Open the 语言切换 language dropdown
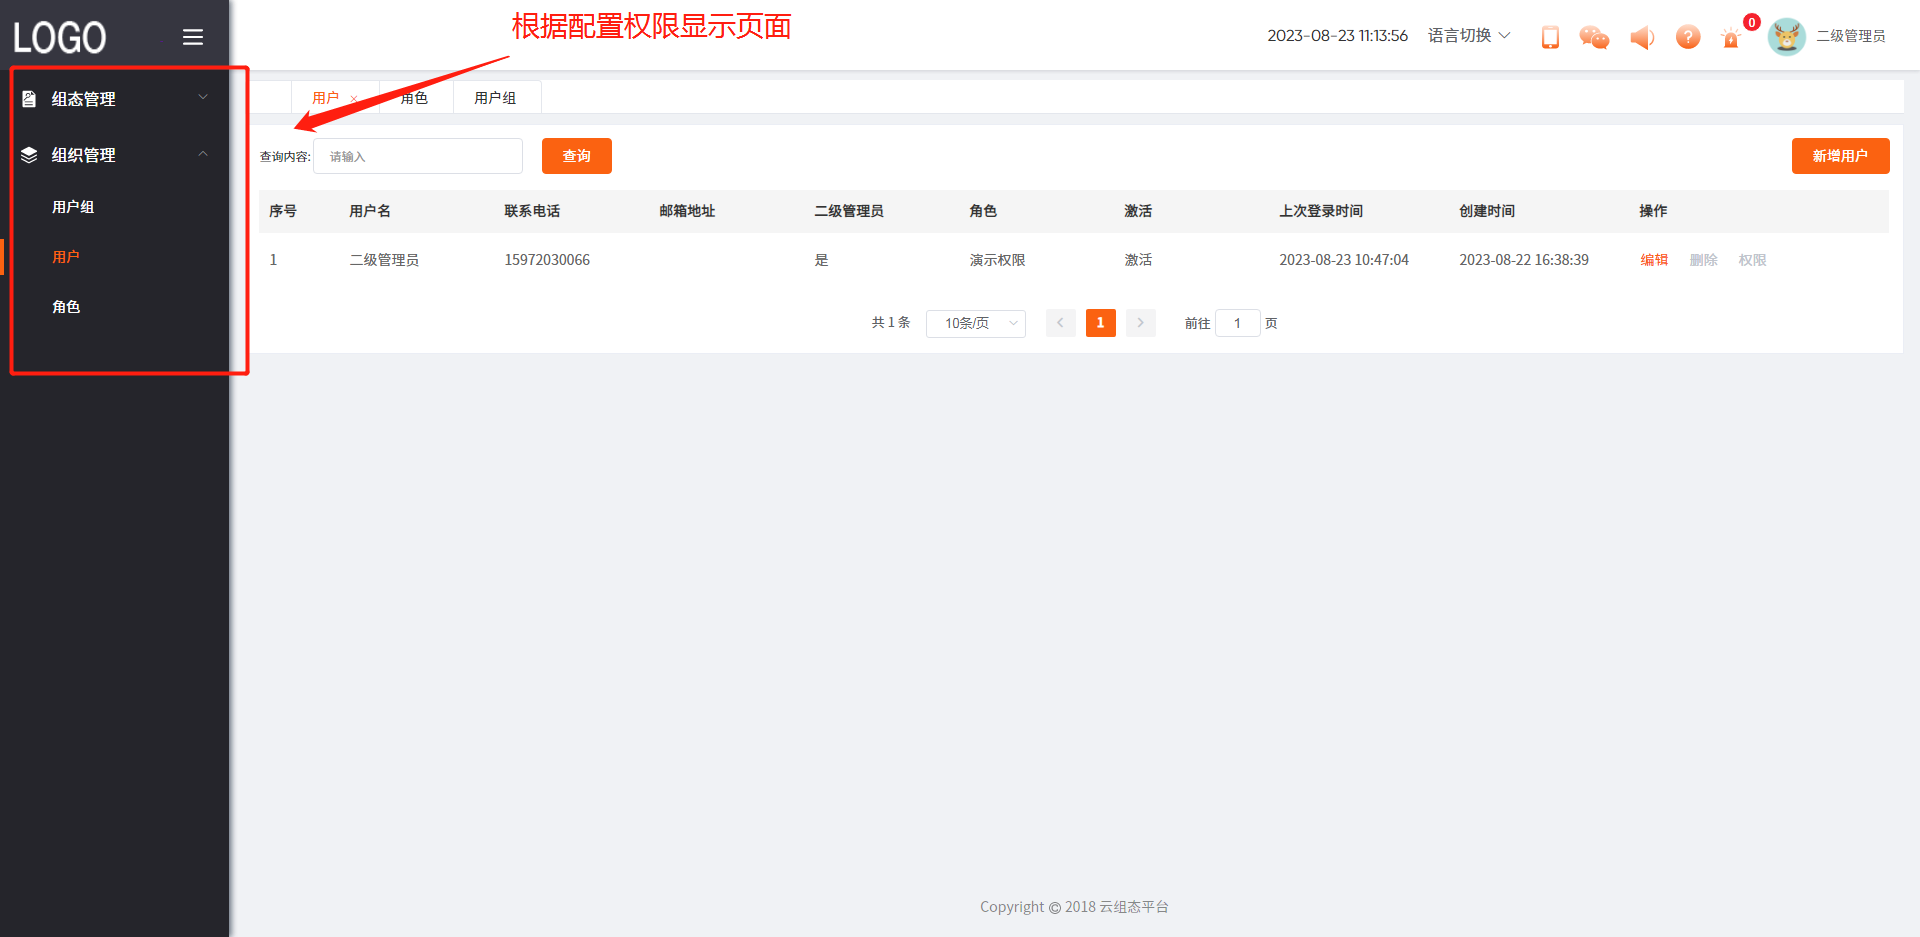This screenshot has height=937, width=1920. pyautogui.click(x=1469, y=36)
